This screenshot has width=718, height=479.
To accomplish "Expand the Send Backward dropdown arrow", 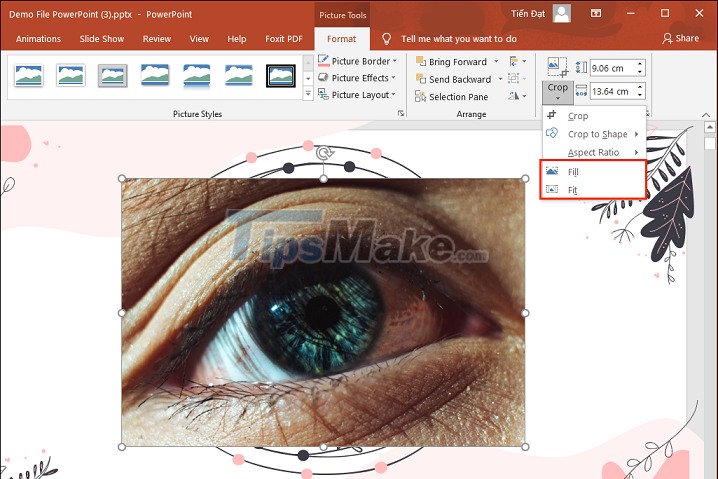I will (x=500, y=79).
